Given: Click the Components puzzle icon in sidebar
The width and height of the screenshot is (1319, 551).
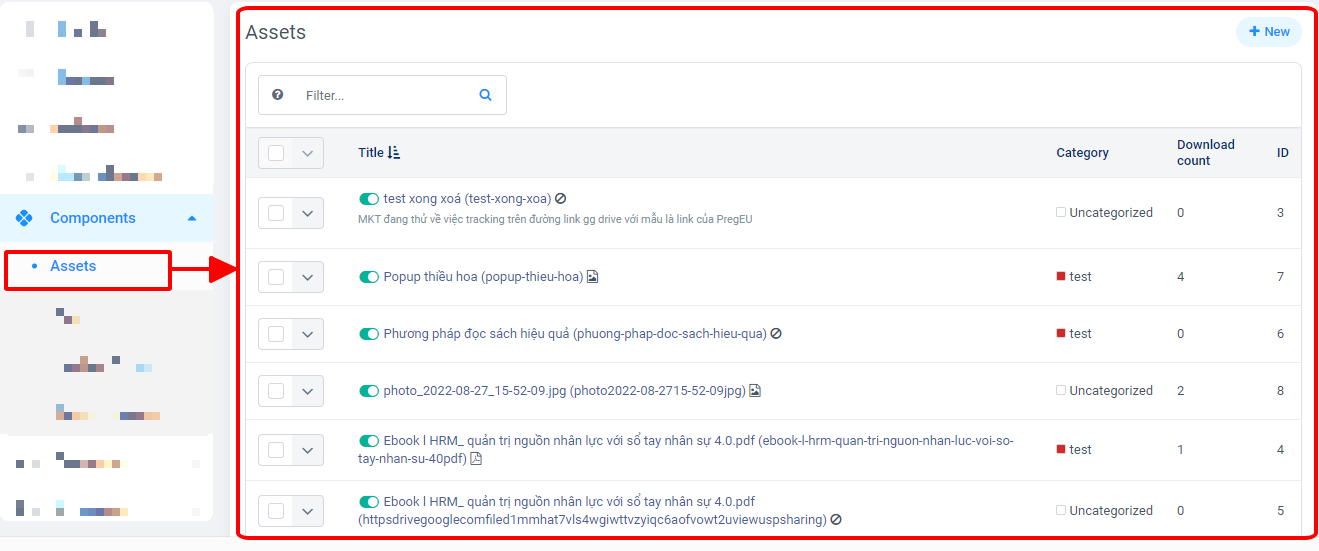Looking at the screenshot, I should coord(25,218).
